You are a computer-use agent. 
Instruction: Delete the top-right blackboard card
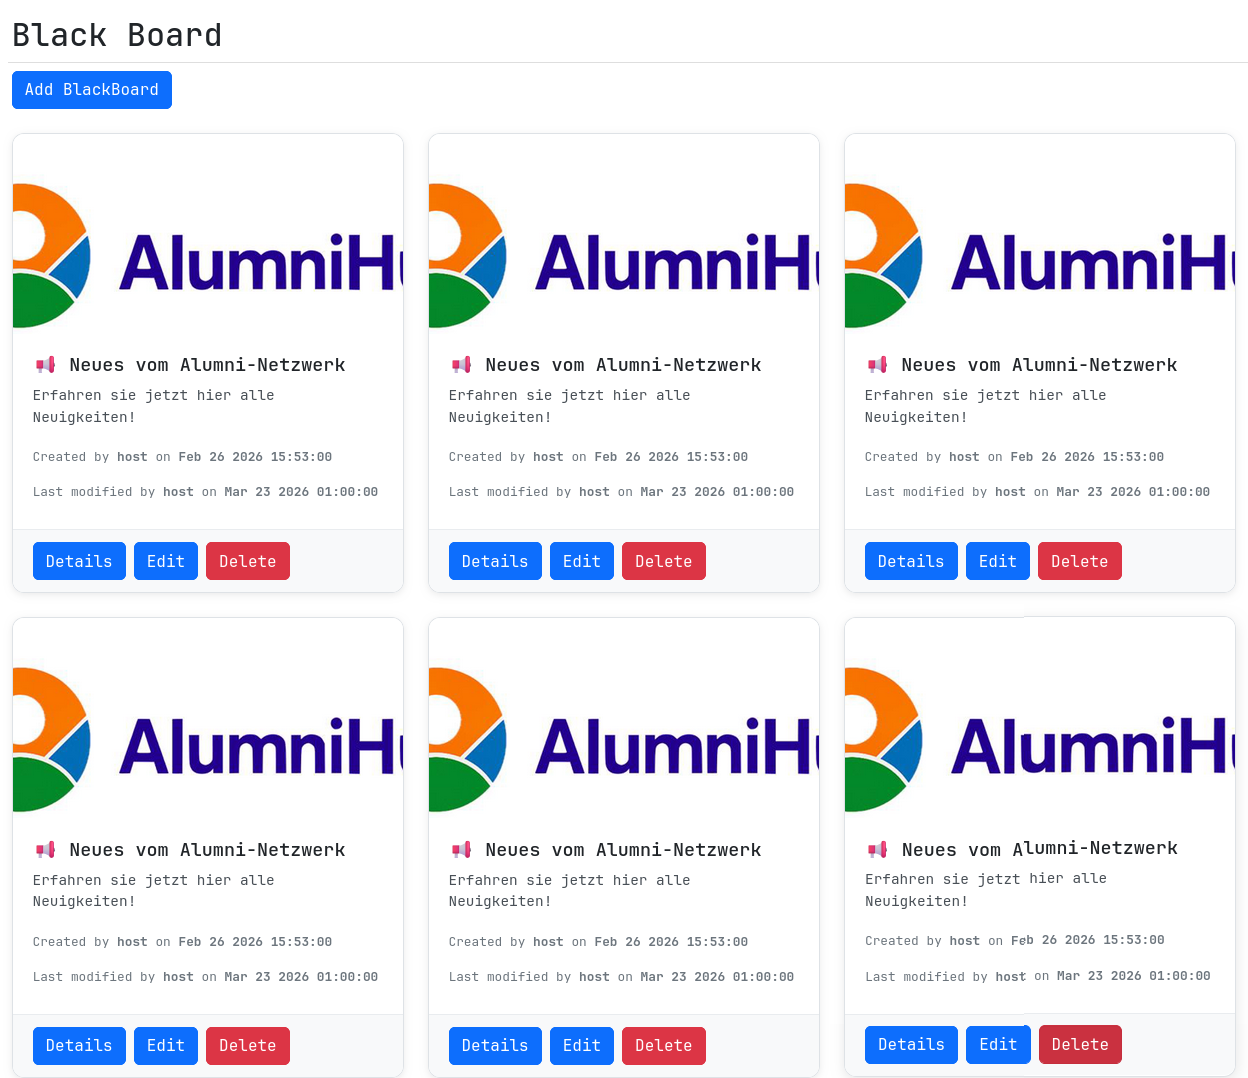1079,561
